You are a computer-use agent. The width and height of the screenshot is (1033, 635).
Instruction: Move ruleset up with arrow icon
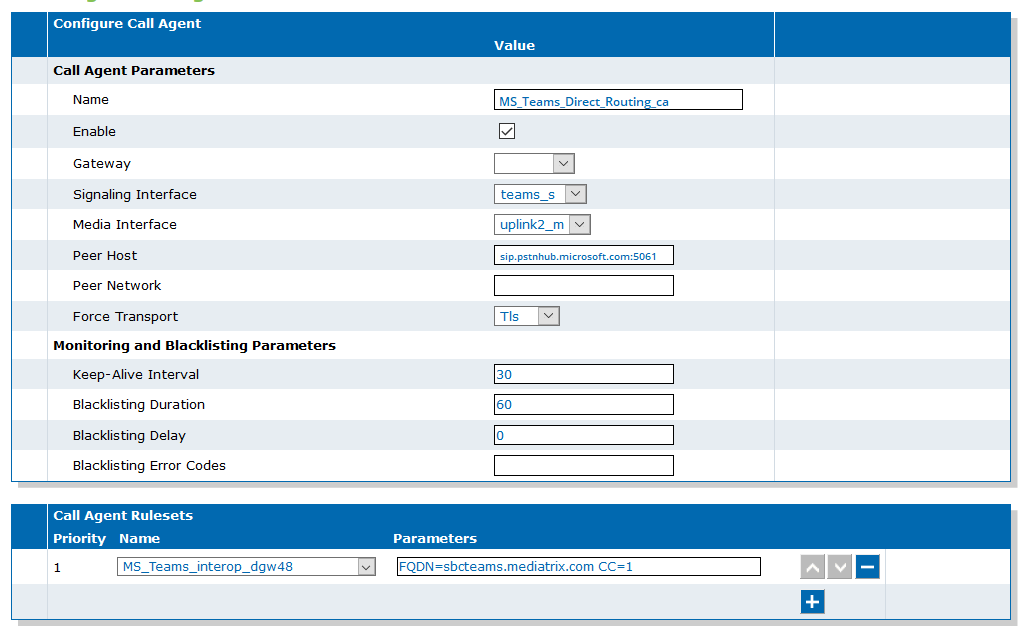[812, 566]
